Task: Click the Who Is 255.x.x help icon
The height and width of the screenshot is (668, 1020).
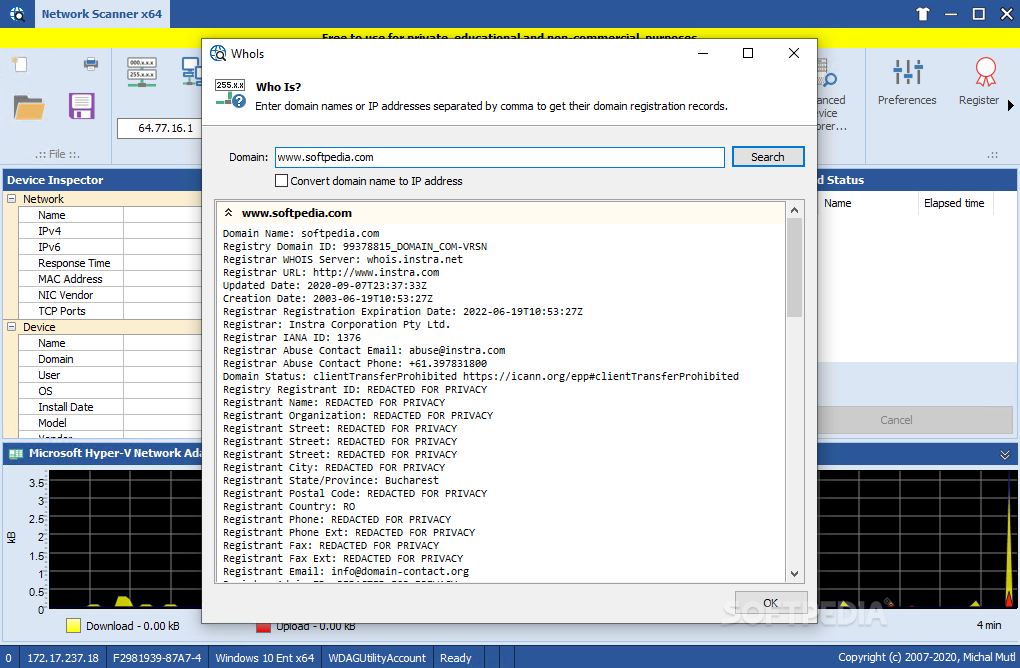Action: pos(230,94)
